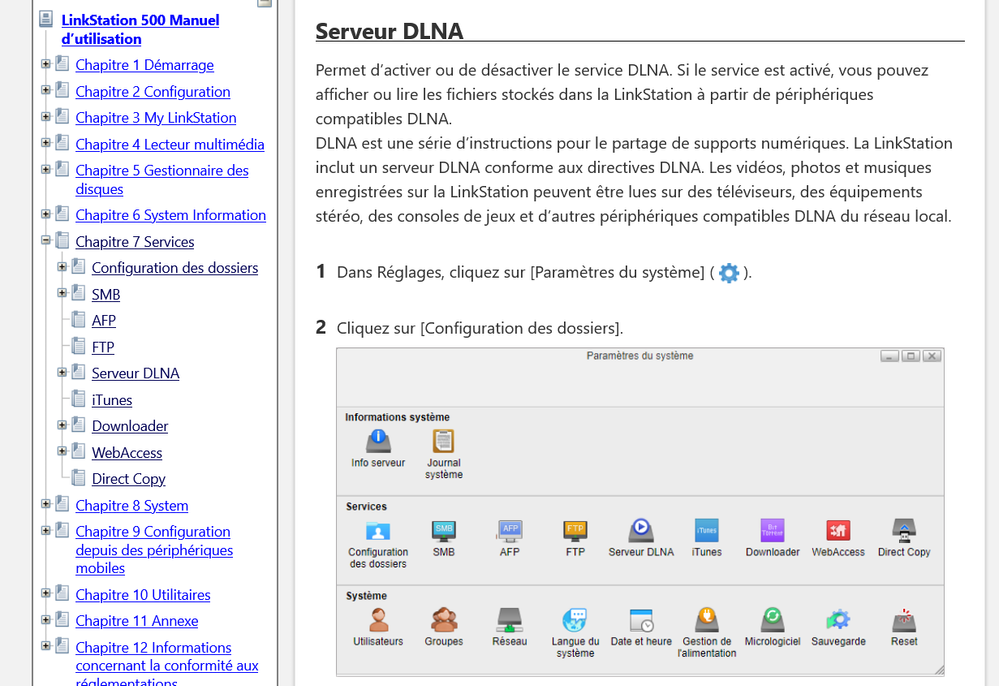Collapse the Chapitre 7 Services tree node

46,241
